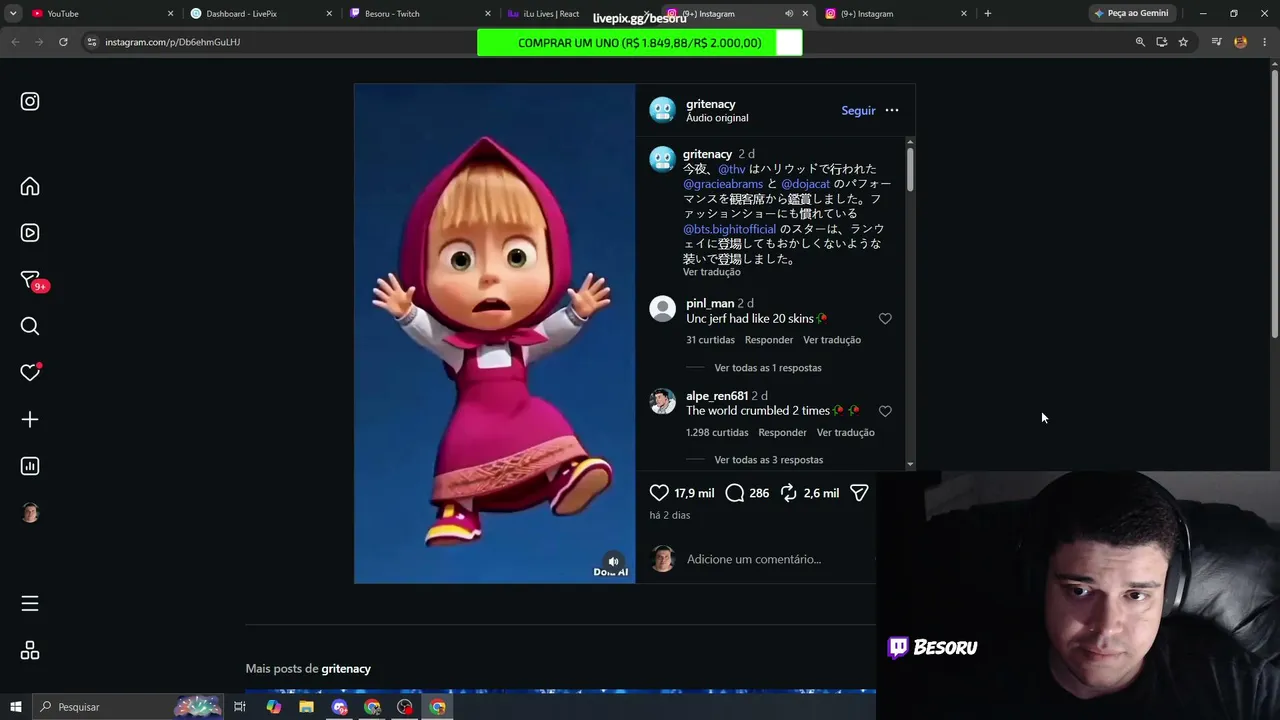1280x720 pixels.
Task: Open the hamburger More menu in sidebar
Action: click(30, 603)
